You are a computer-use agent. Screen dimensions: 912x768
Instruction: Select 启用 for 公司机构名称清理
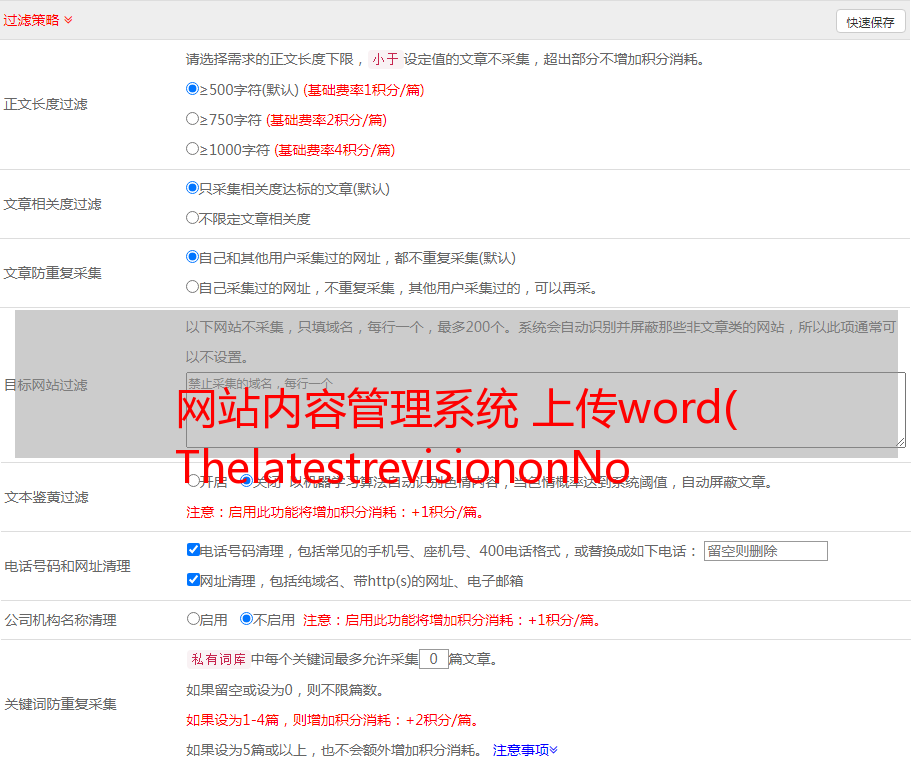click(193, 619)
